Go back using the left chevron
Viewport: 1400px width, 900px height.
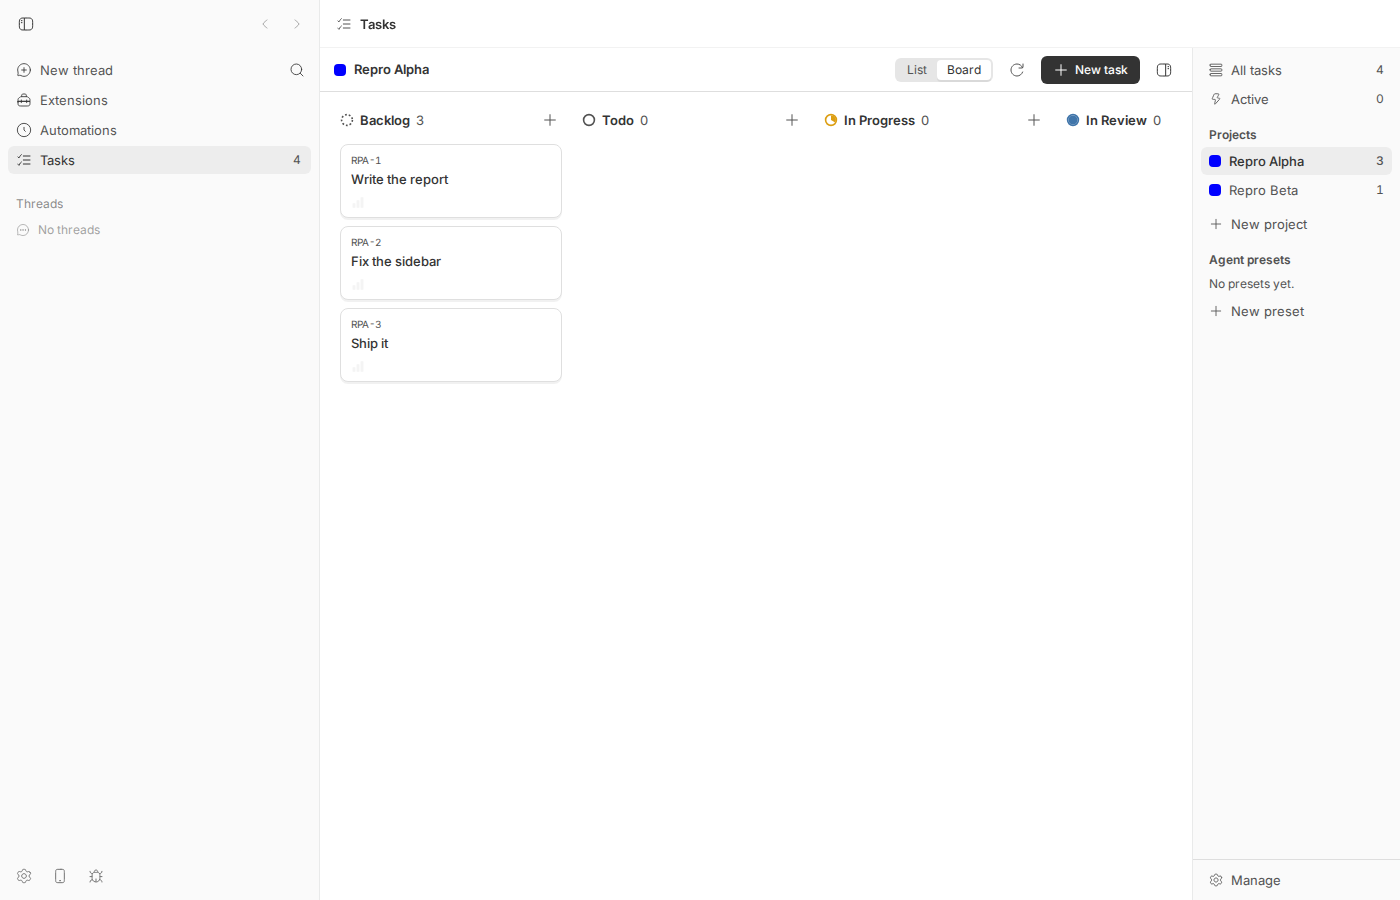(265, 24)
